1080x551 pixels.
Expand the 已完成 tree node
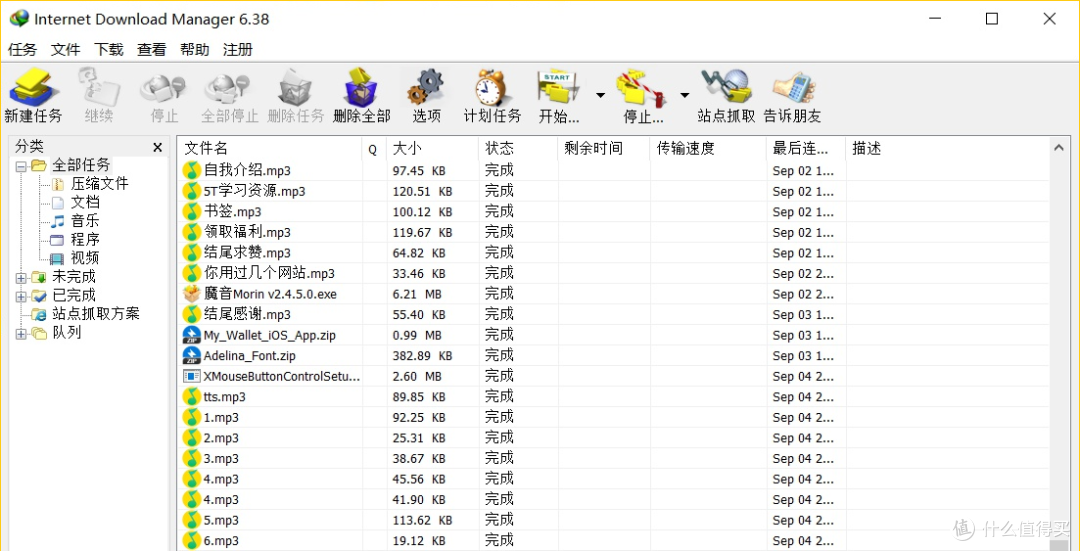click(x=21, y=296)
